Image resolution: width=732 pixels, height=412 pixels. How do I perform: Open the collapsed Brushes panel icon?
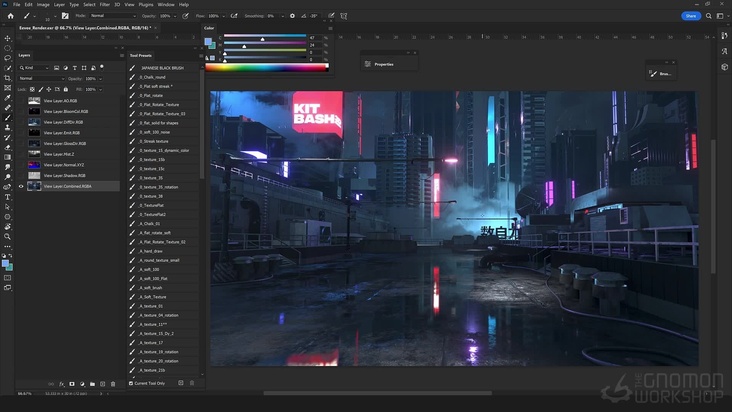pyautogui.click(x=661, y=74)
